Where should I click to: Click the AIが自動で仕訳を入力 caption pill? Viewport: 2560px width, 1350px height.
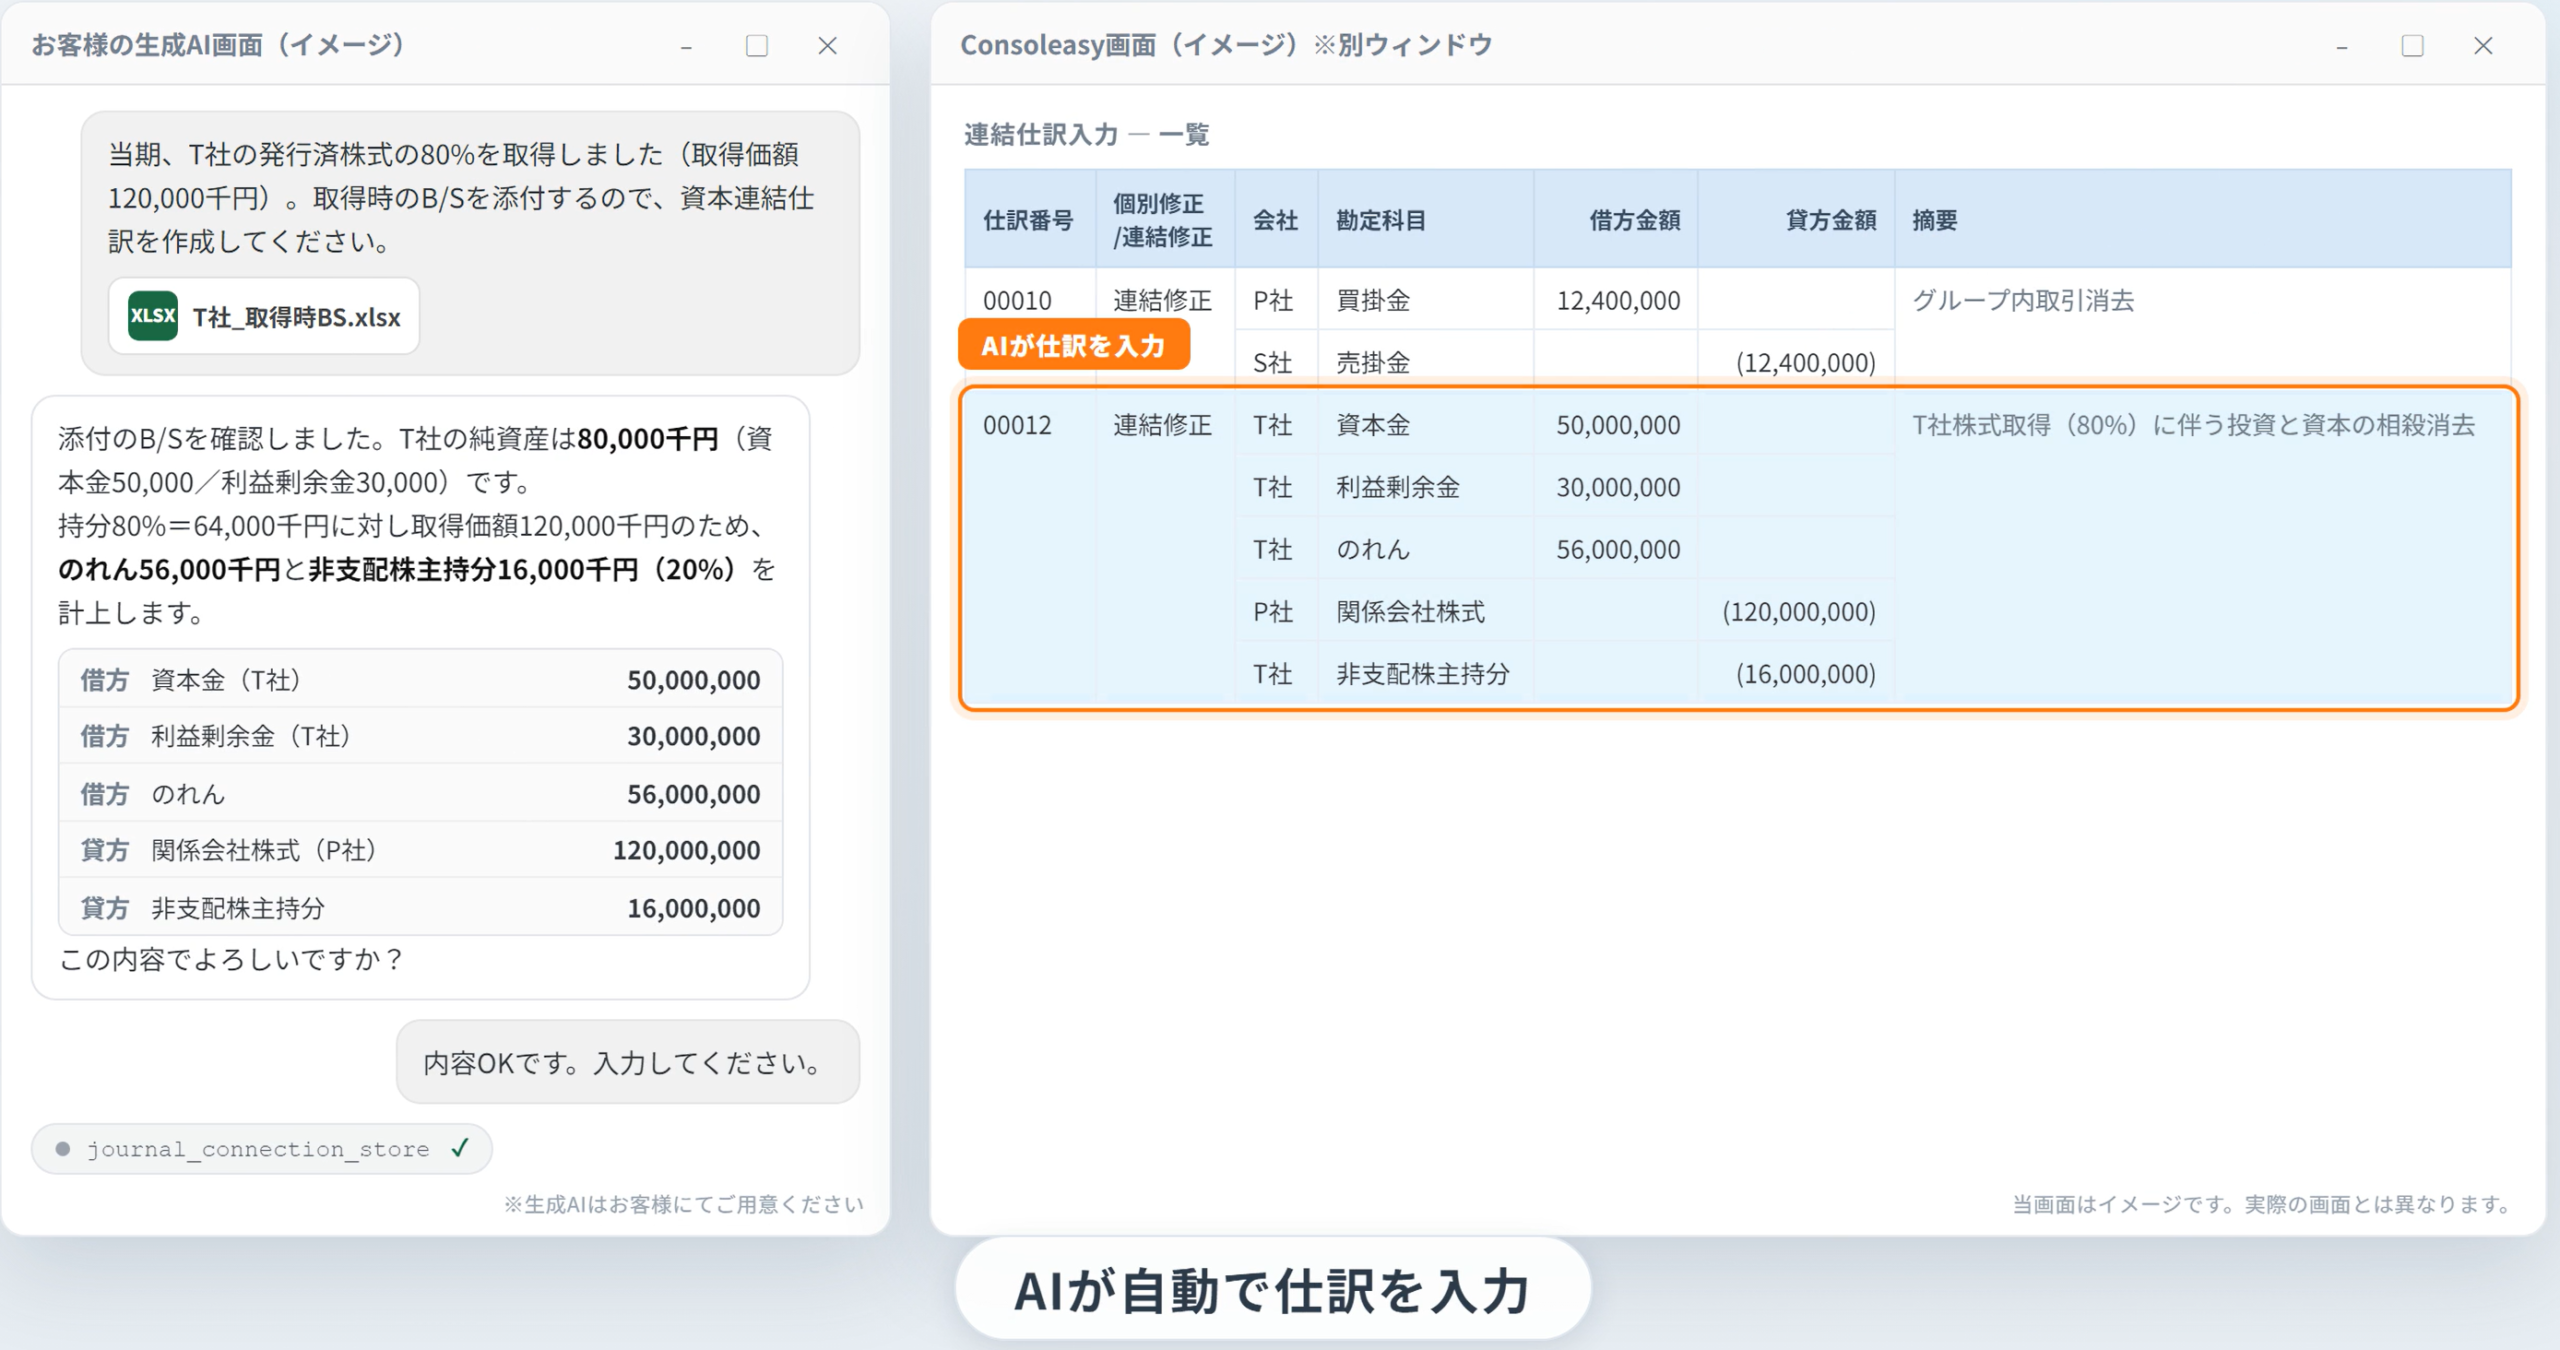(x=1272, y=1290)
